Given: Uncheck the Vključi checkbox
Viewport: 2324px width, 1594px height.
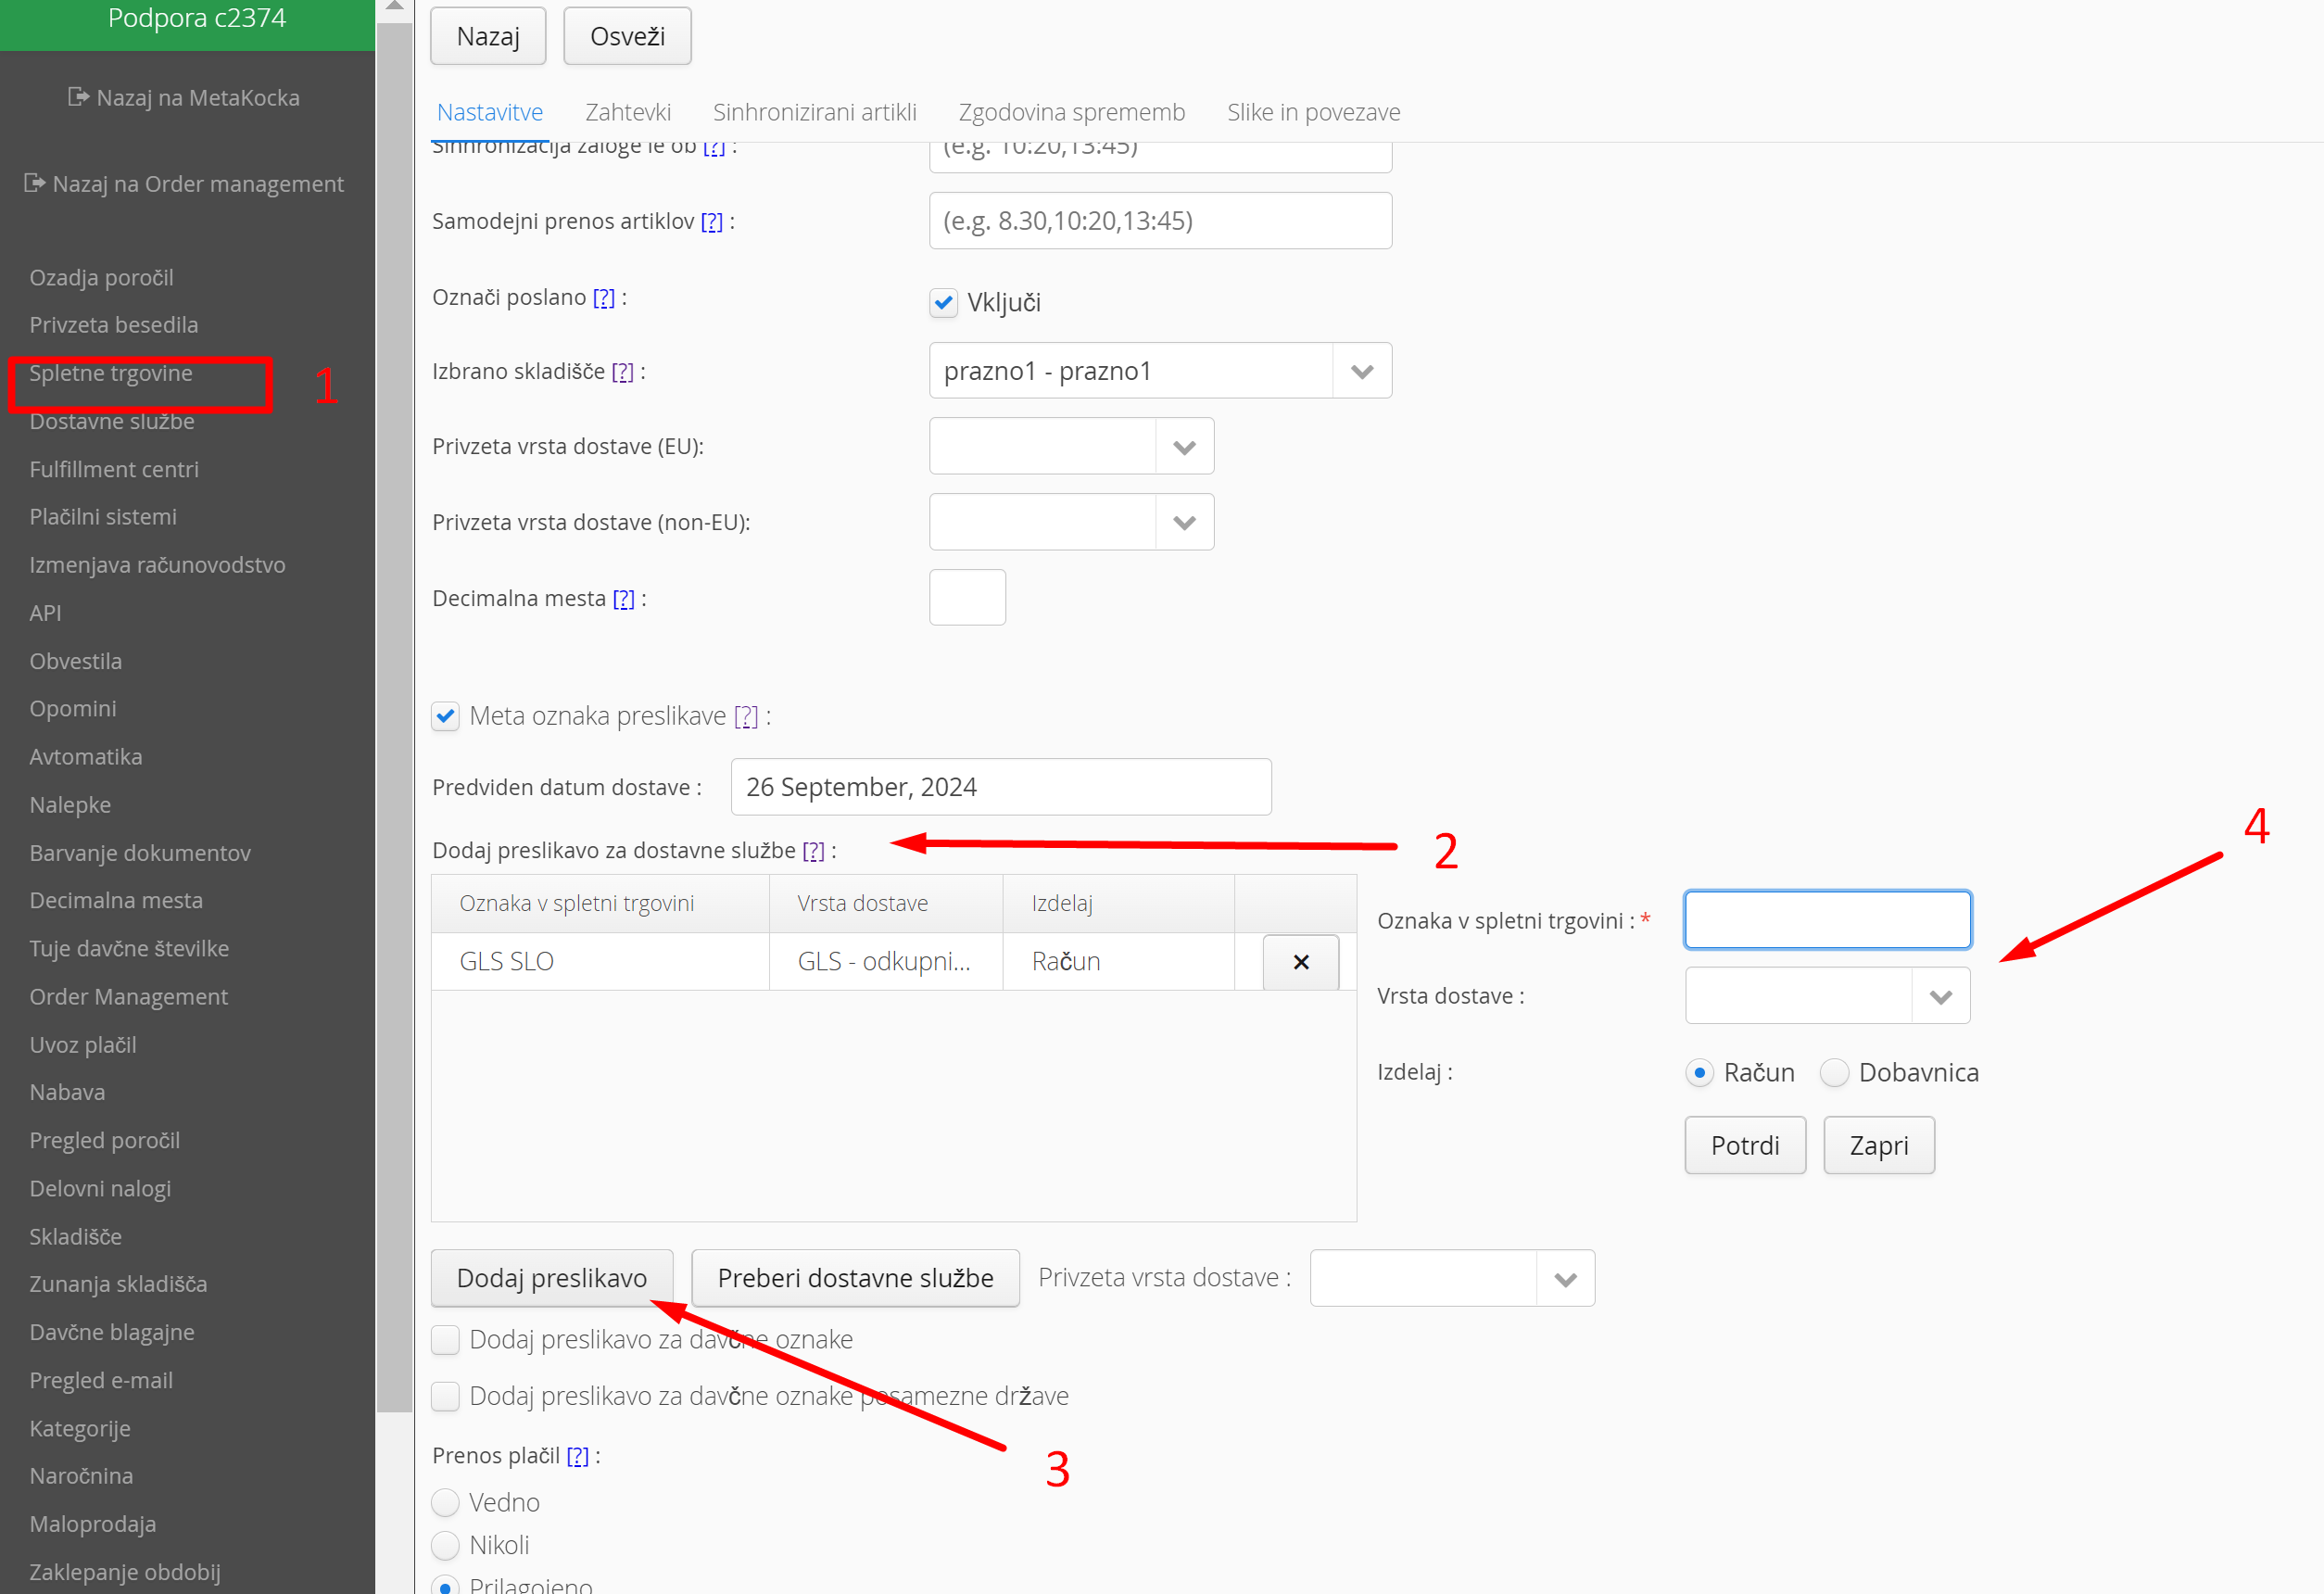Looking at the screenshot, I should pyautogui.click(x=943, y=302).
